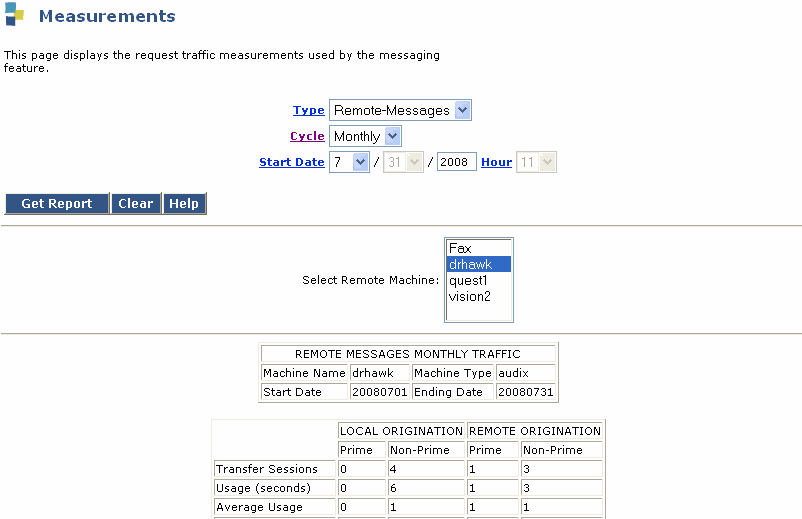Click the year input field 2008
802x519 pixels.
(457, 162)
